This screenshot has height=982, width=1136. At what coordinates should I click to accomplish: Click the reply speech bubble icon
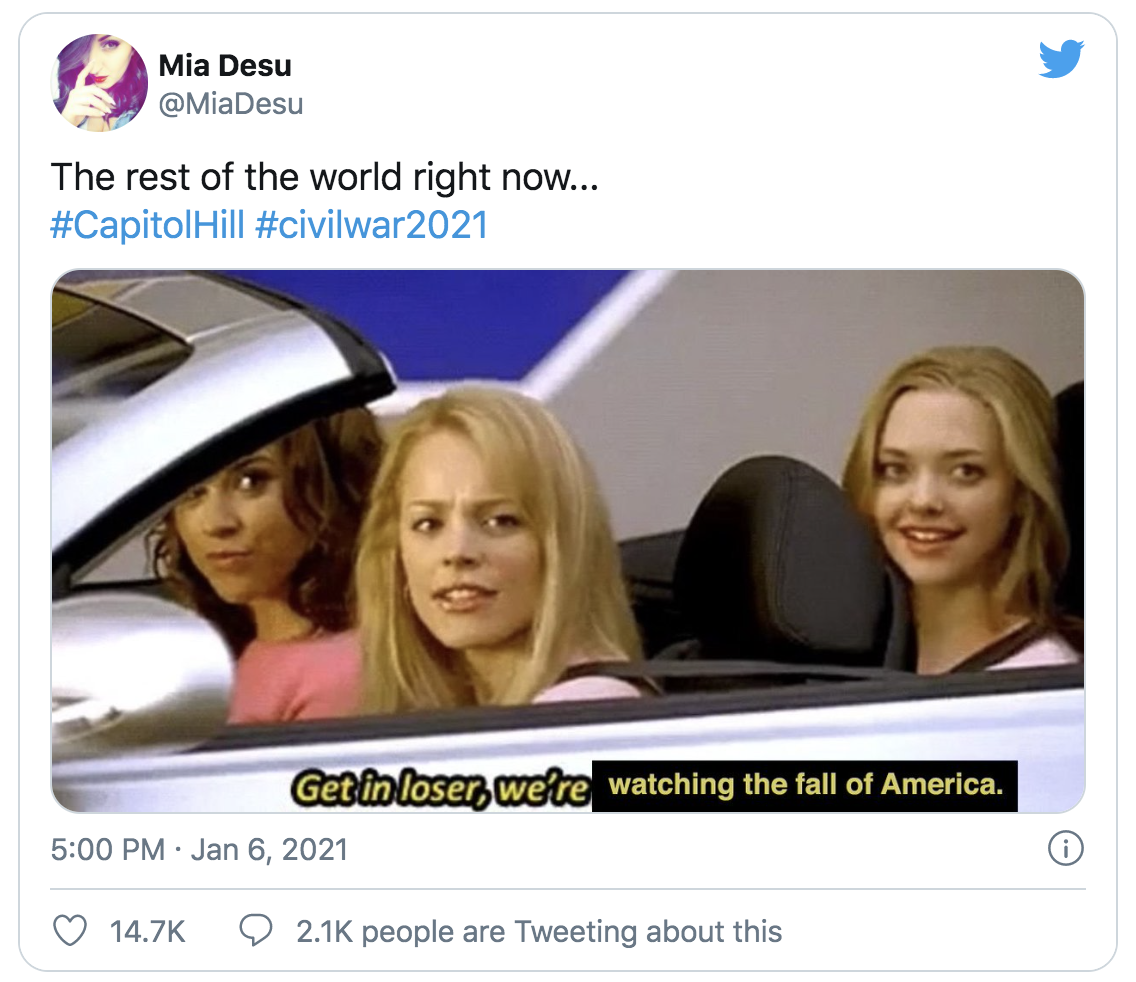[x=256, y=931]
